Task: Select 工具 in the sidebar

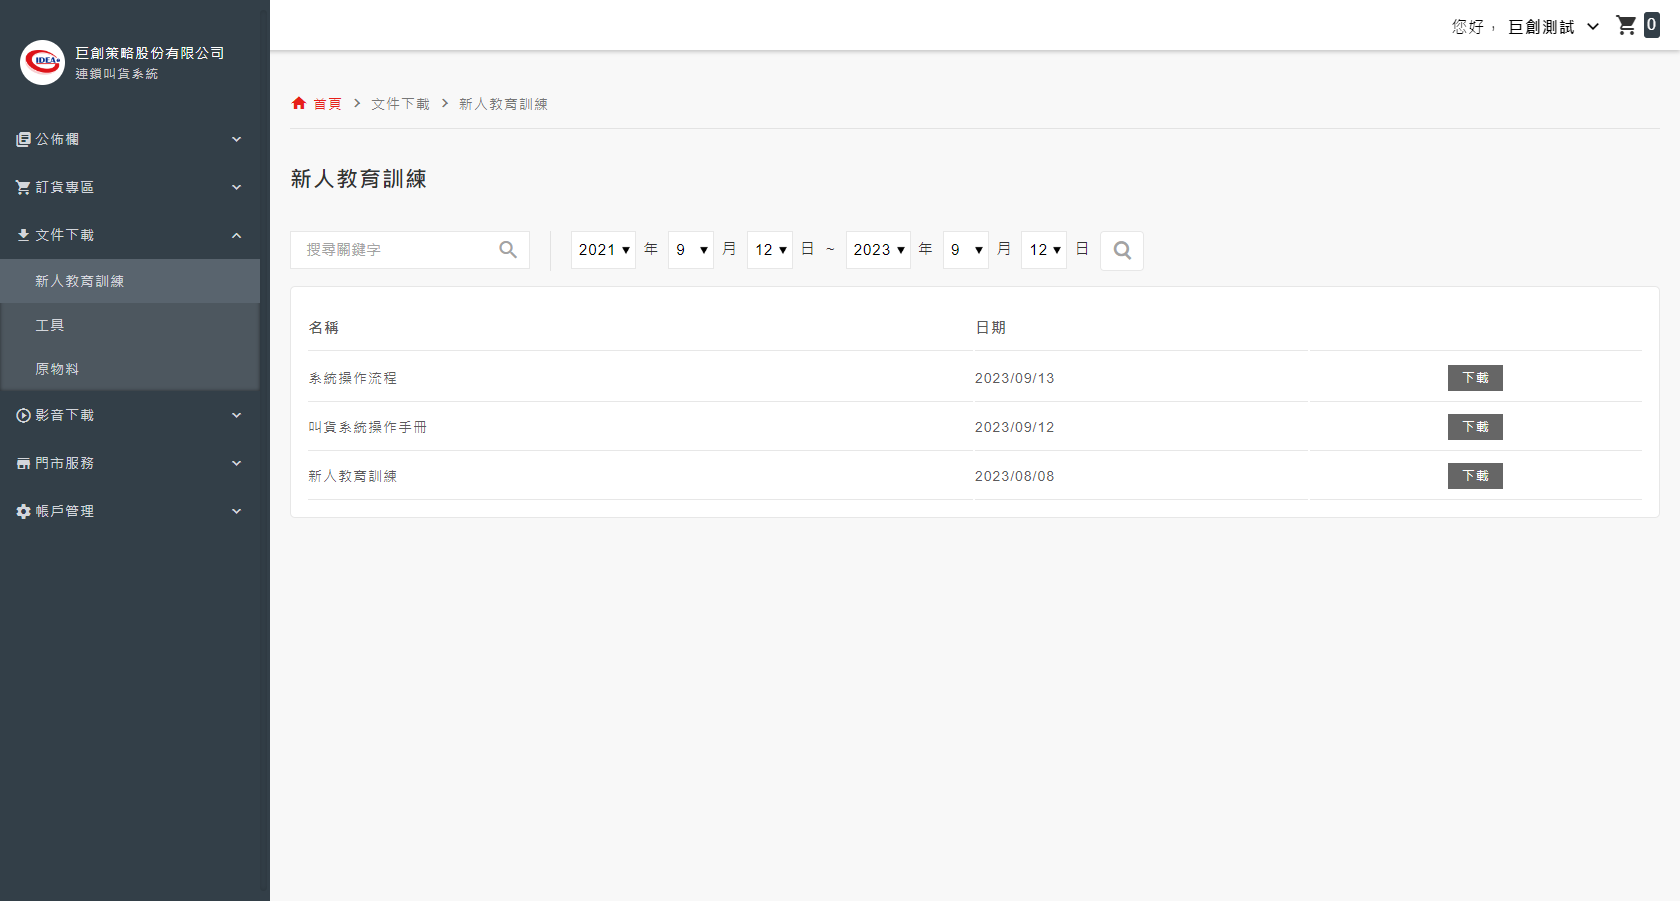Action: pyautogui.click(x=130, y=325)
